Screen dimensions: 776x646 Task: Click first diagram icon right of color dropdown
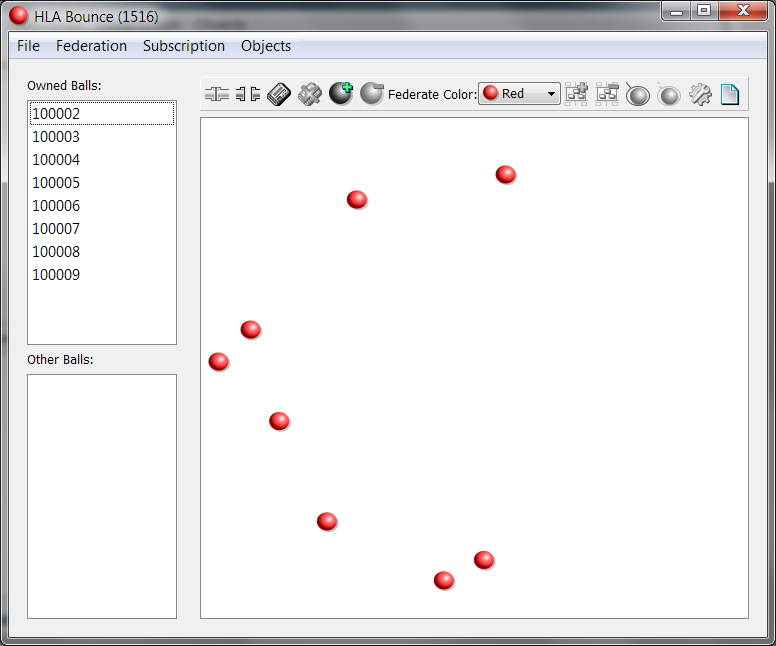577,94
